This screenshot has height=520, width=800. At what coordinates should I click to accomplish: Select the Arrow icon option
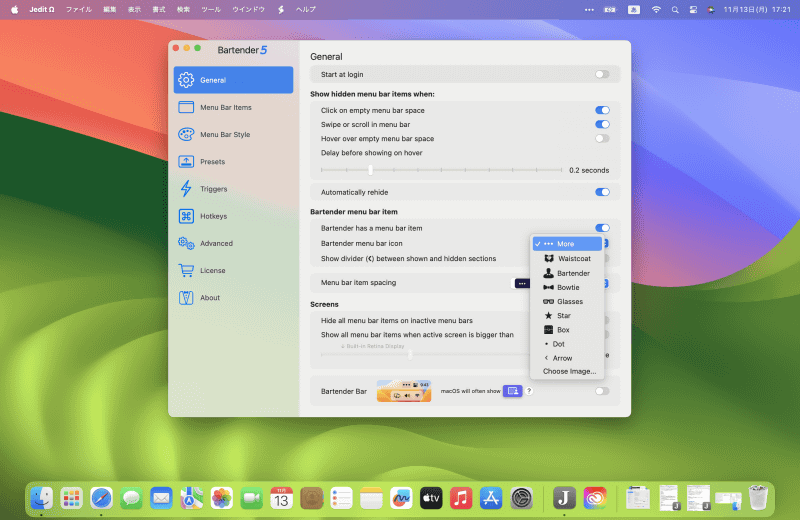tap(567, 358)
